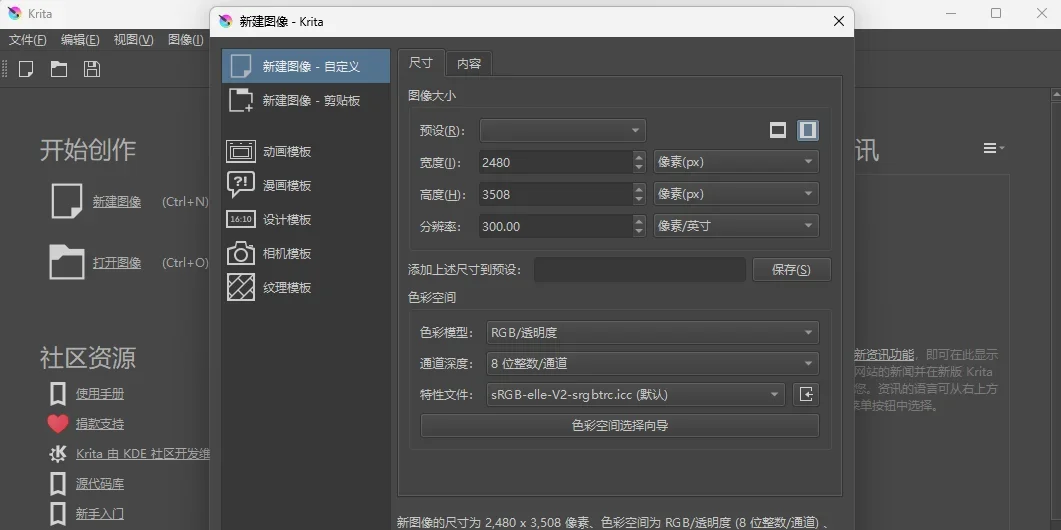Click the texture template pattern icon
Screen dimensions: 1061x530
tap(240, 287)
